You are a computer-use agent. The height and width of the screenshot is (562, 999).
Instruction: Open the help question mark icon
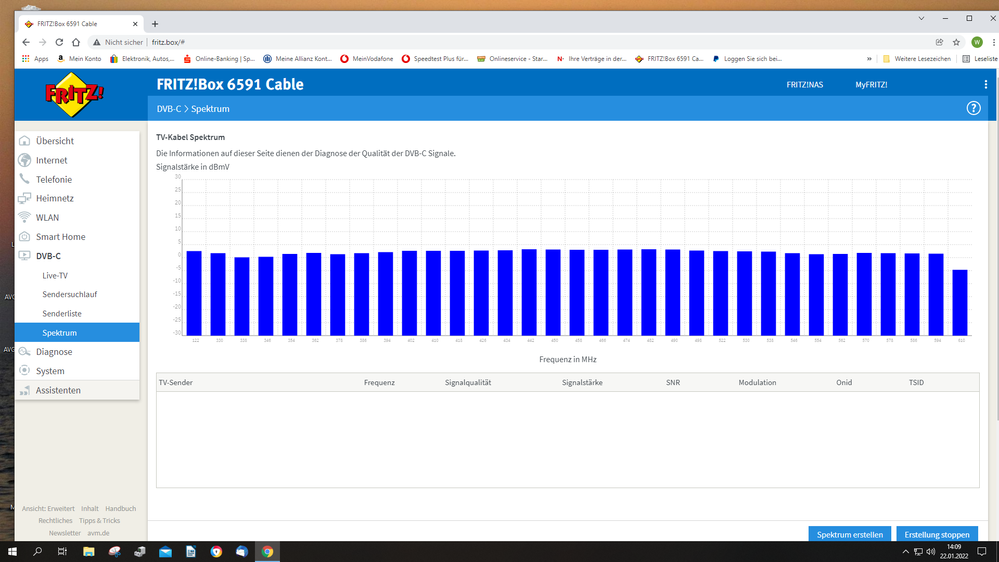pyautogui.click(x=973, y=108)
